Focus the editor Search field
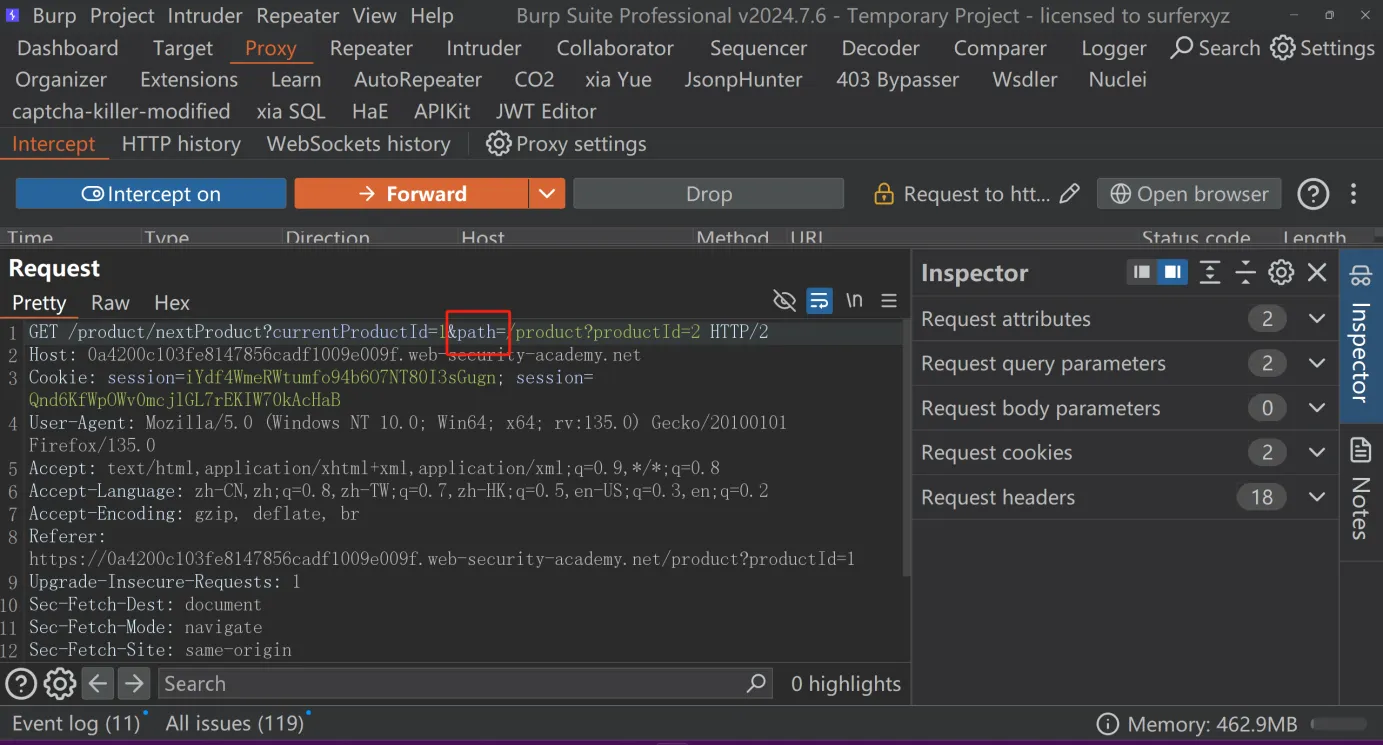This screenshot has height=745, width=1383. click(x=465, y=684)
